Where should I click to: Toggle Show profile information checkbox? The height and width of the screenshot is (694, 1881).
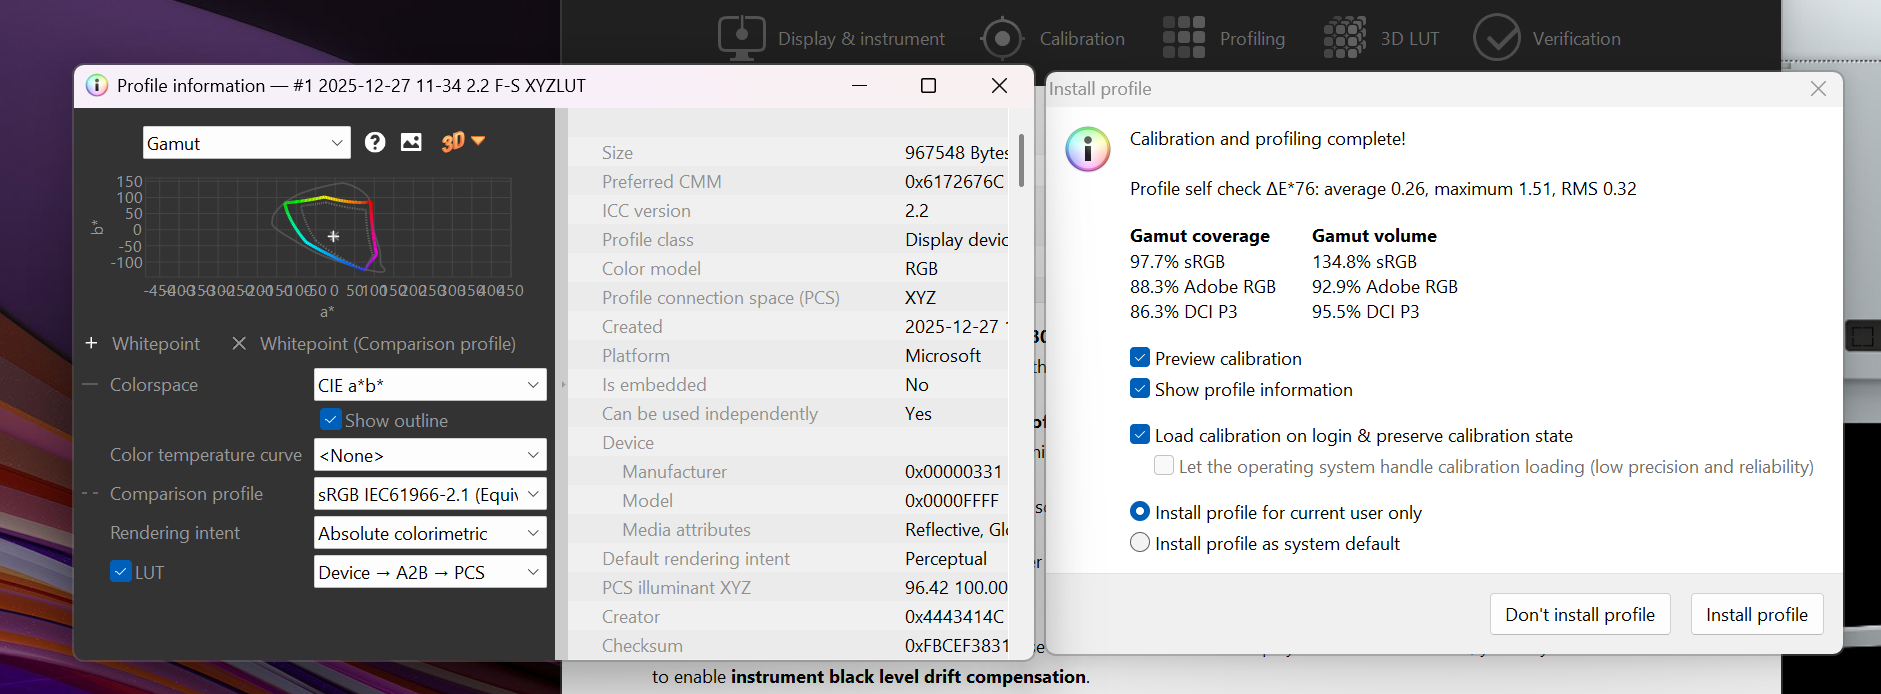[1140, 389]
